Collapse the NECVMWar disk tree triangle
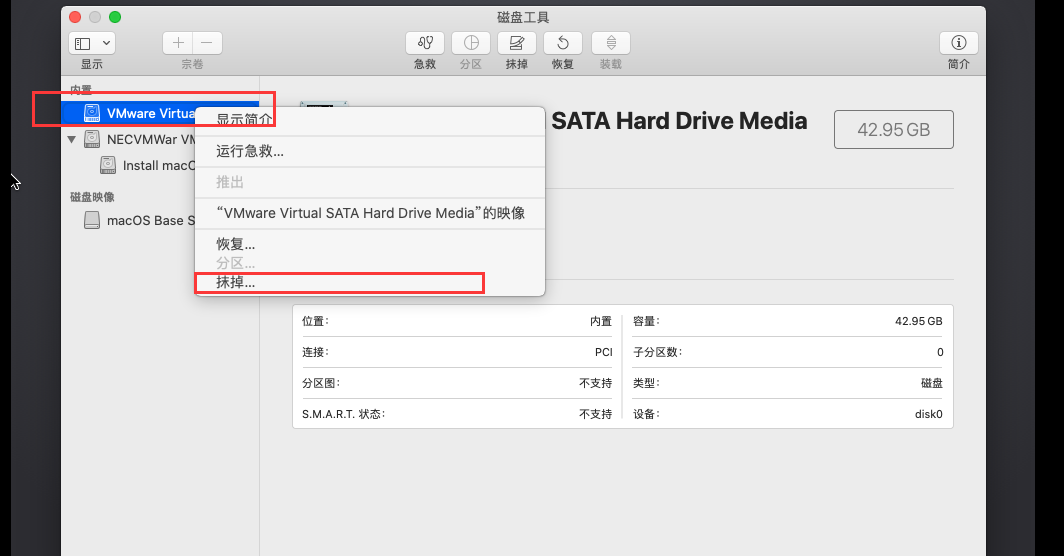 click(71, 139)
